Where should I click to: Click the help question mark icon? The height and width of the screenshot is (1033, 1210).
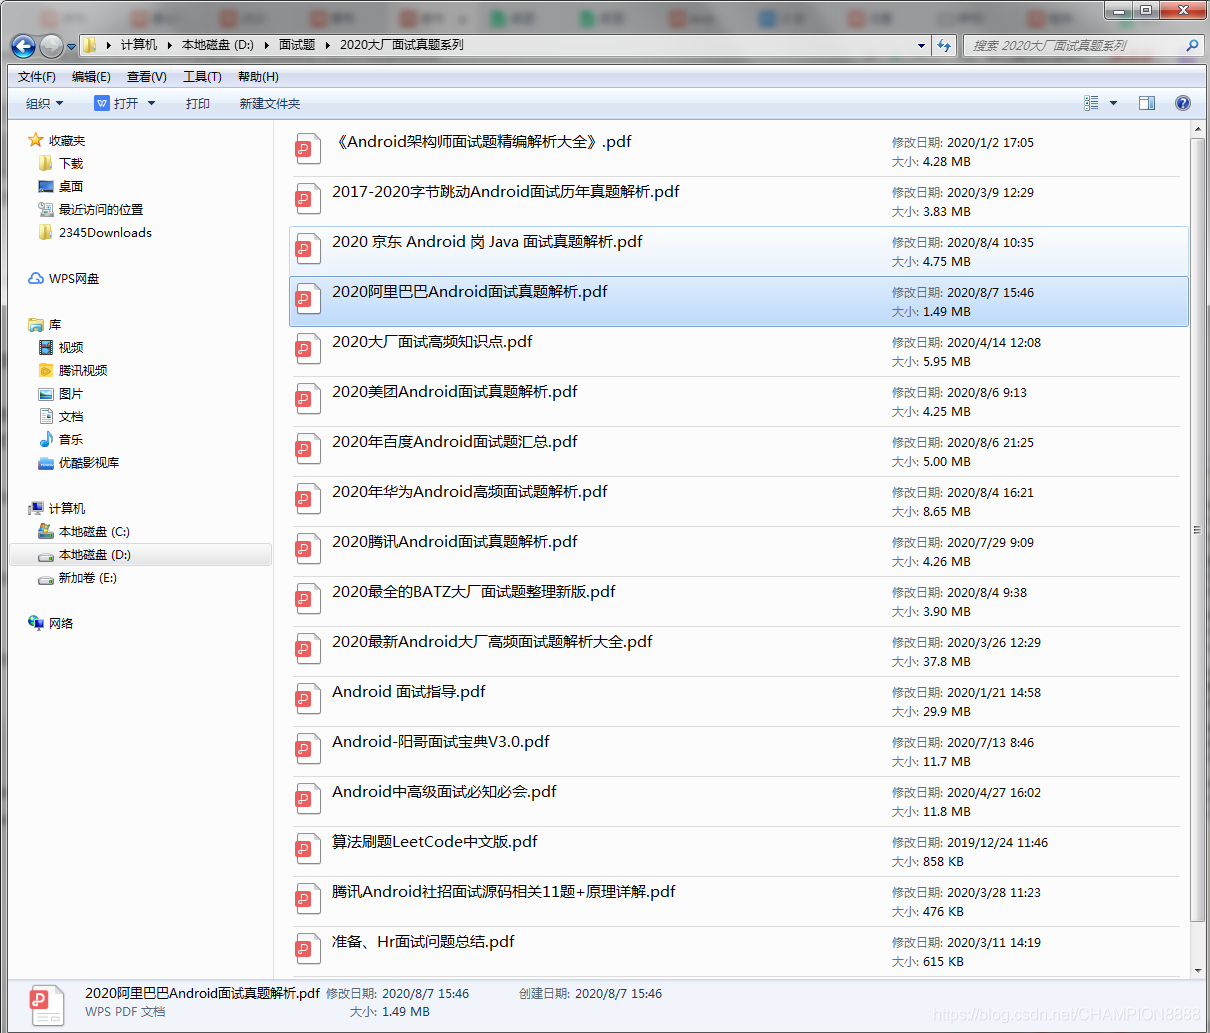point(1183,103)
